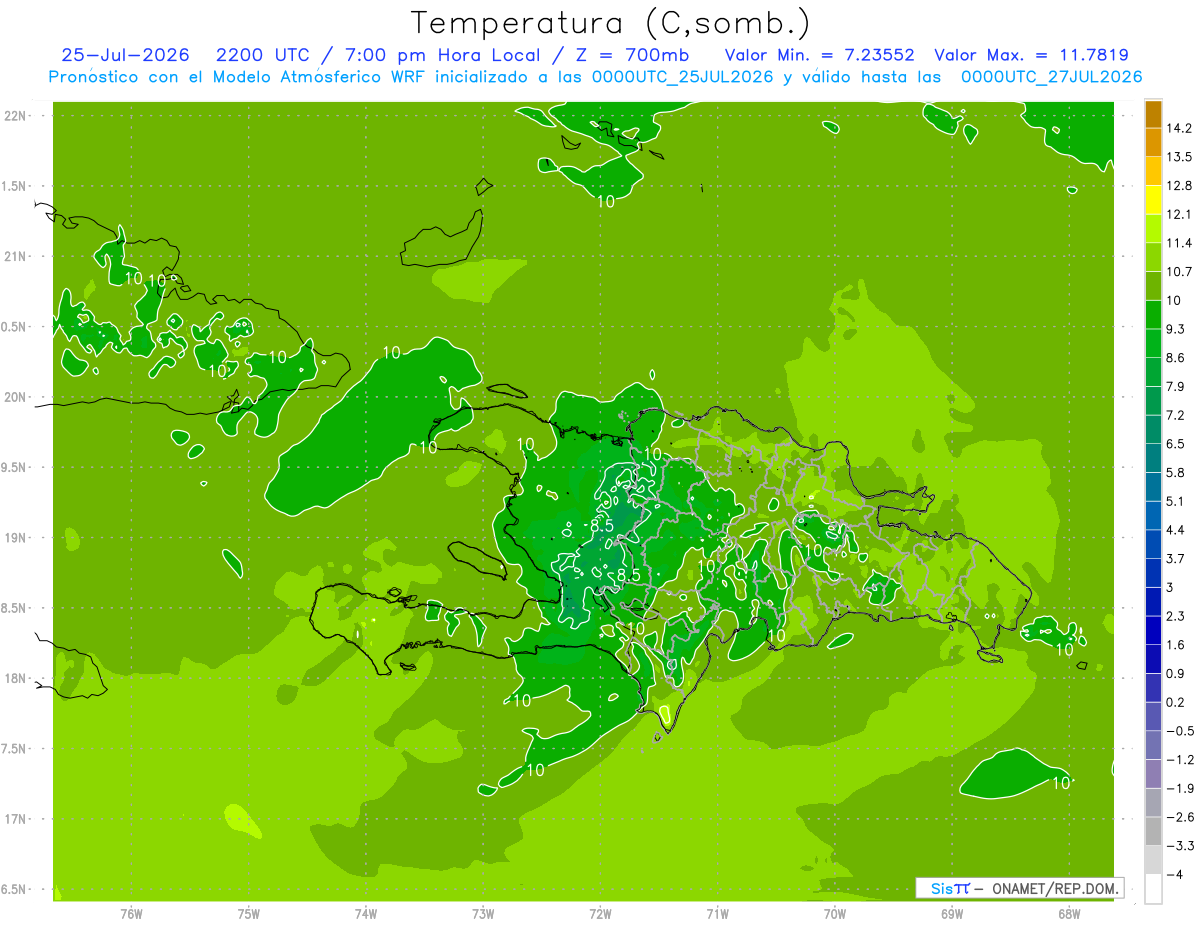Click the 73W longitude axis label
1200x927 pixels.
point(483,914)
